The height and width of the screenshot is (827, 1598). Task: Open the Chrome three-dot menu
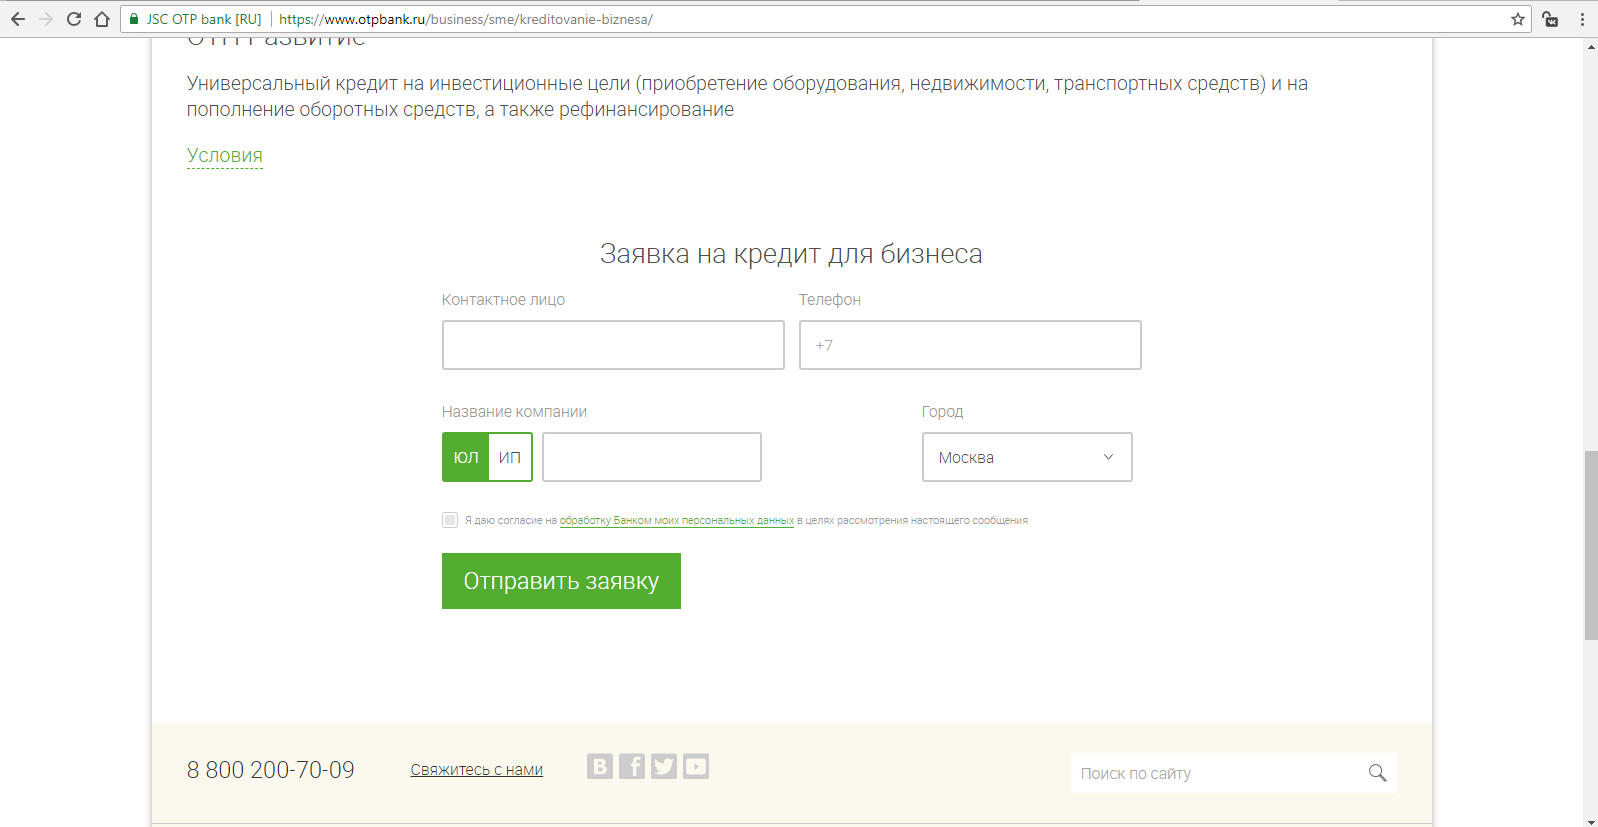point(1582,19)
